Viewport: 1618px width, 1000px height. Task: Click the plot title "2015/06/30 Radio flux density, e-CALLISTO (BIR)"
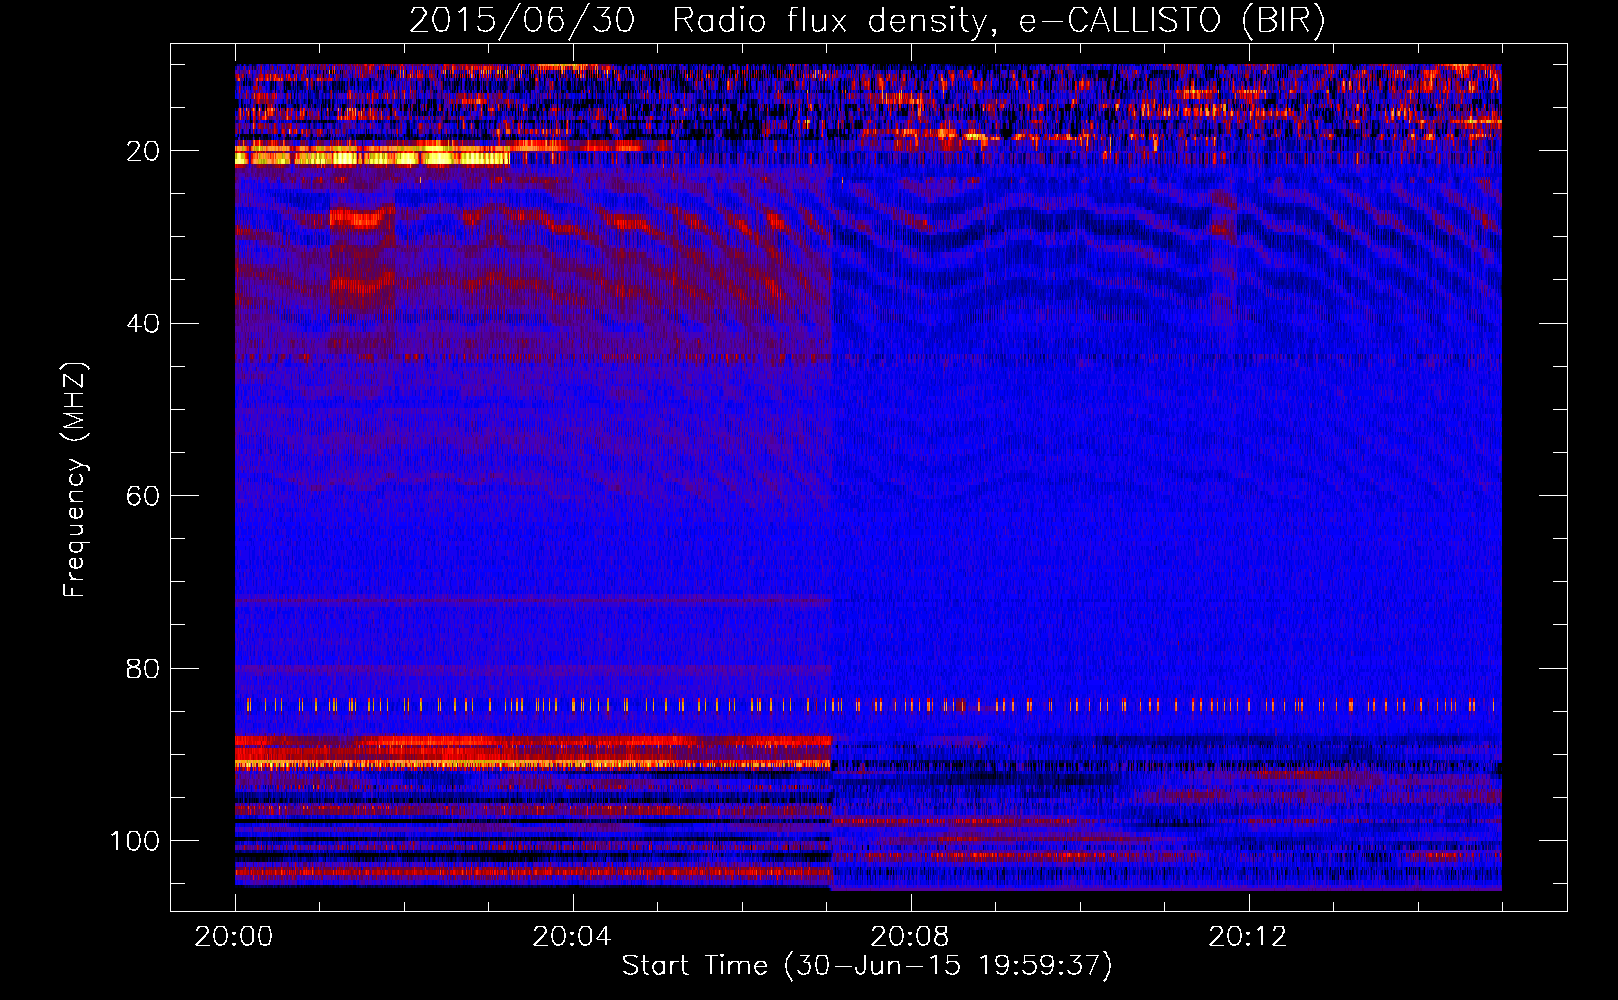pos(867,20)
